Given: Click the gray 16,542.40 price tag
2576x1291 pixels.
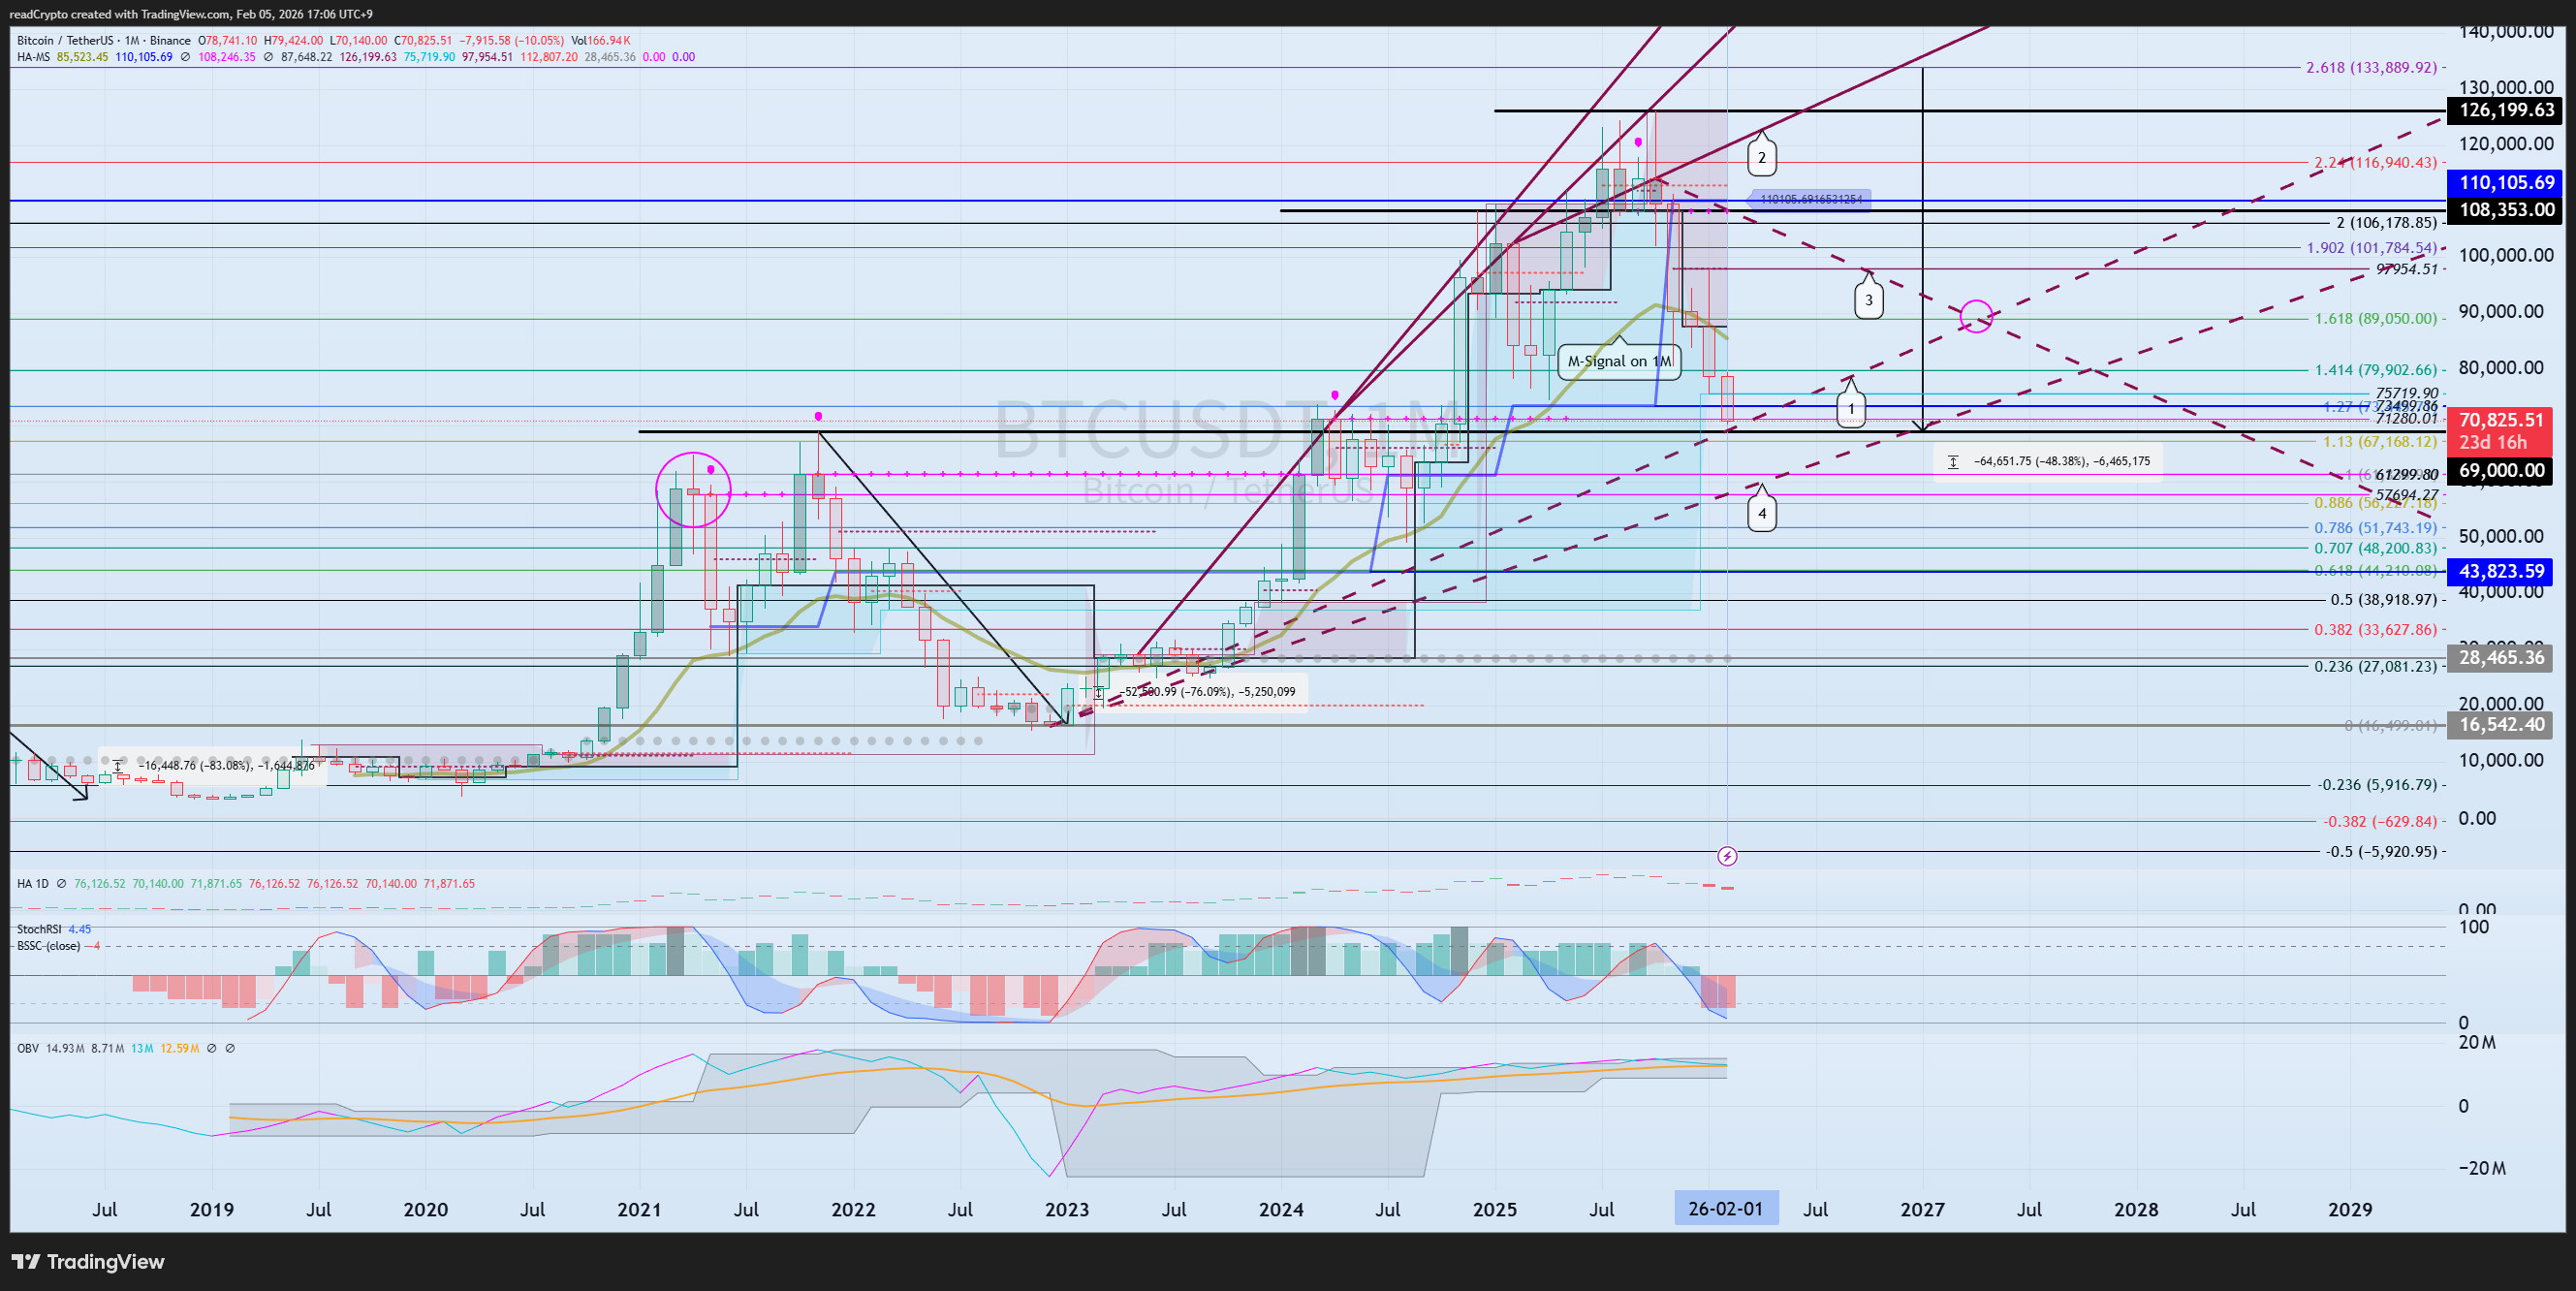Looking at the screenshot, I should click(x=2499, y=725).
